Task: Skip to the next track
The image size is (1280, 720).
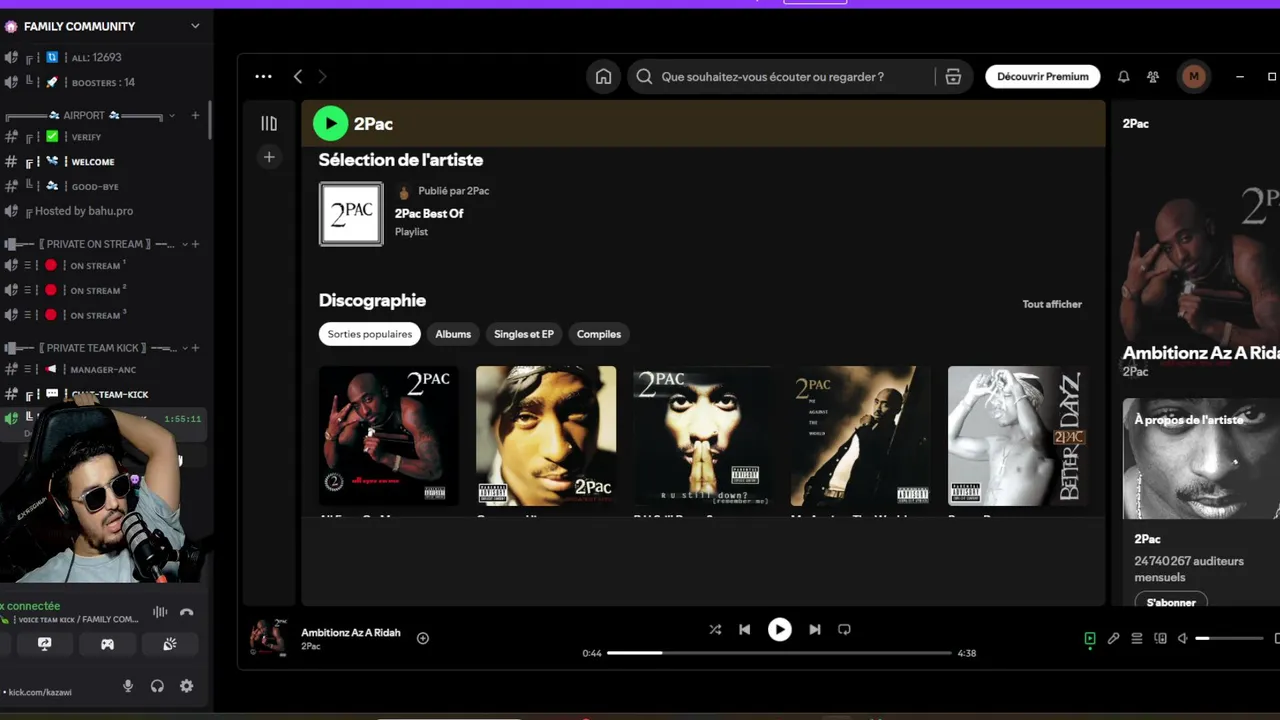Action: pos(815,629)
